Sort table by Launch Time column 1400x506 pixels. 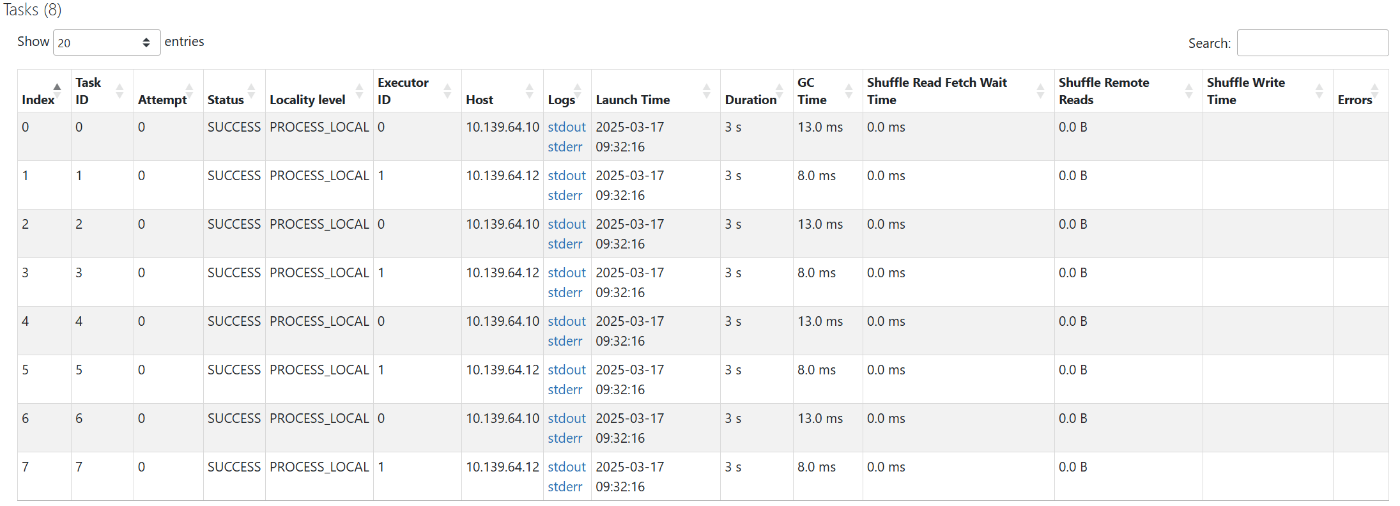(x=656, y=91)
